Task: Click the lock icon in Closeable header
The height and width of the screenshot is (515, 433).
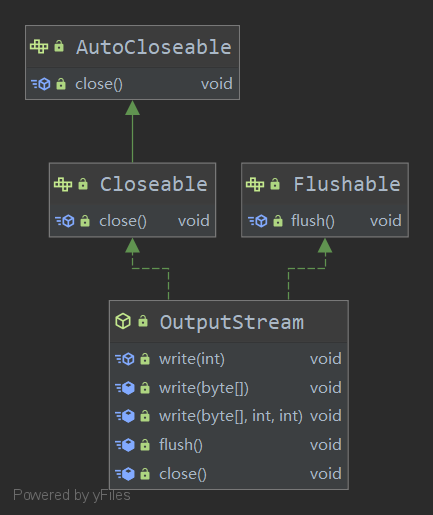Action: coord(83,184)
